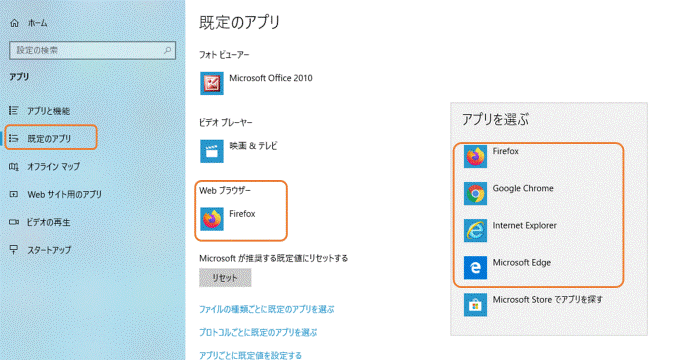The width and height of the screenshot is (680, 360).
Task: Open アプリごとに既定値を設定する link
Action: pos(250,355)
